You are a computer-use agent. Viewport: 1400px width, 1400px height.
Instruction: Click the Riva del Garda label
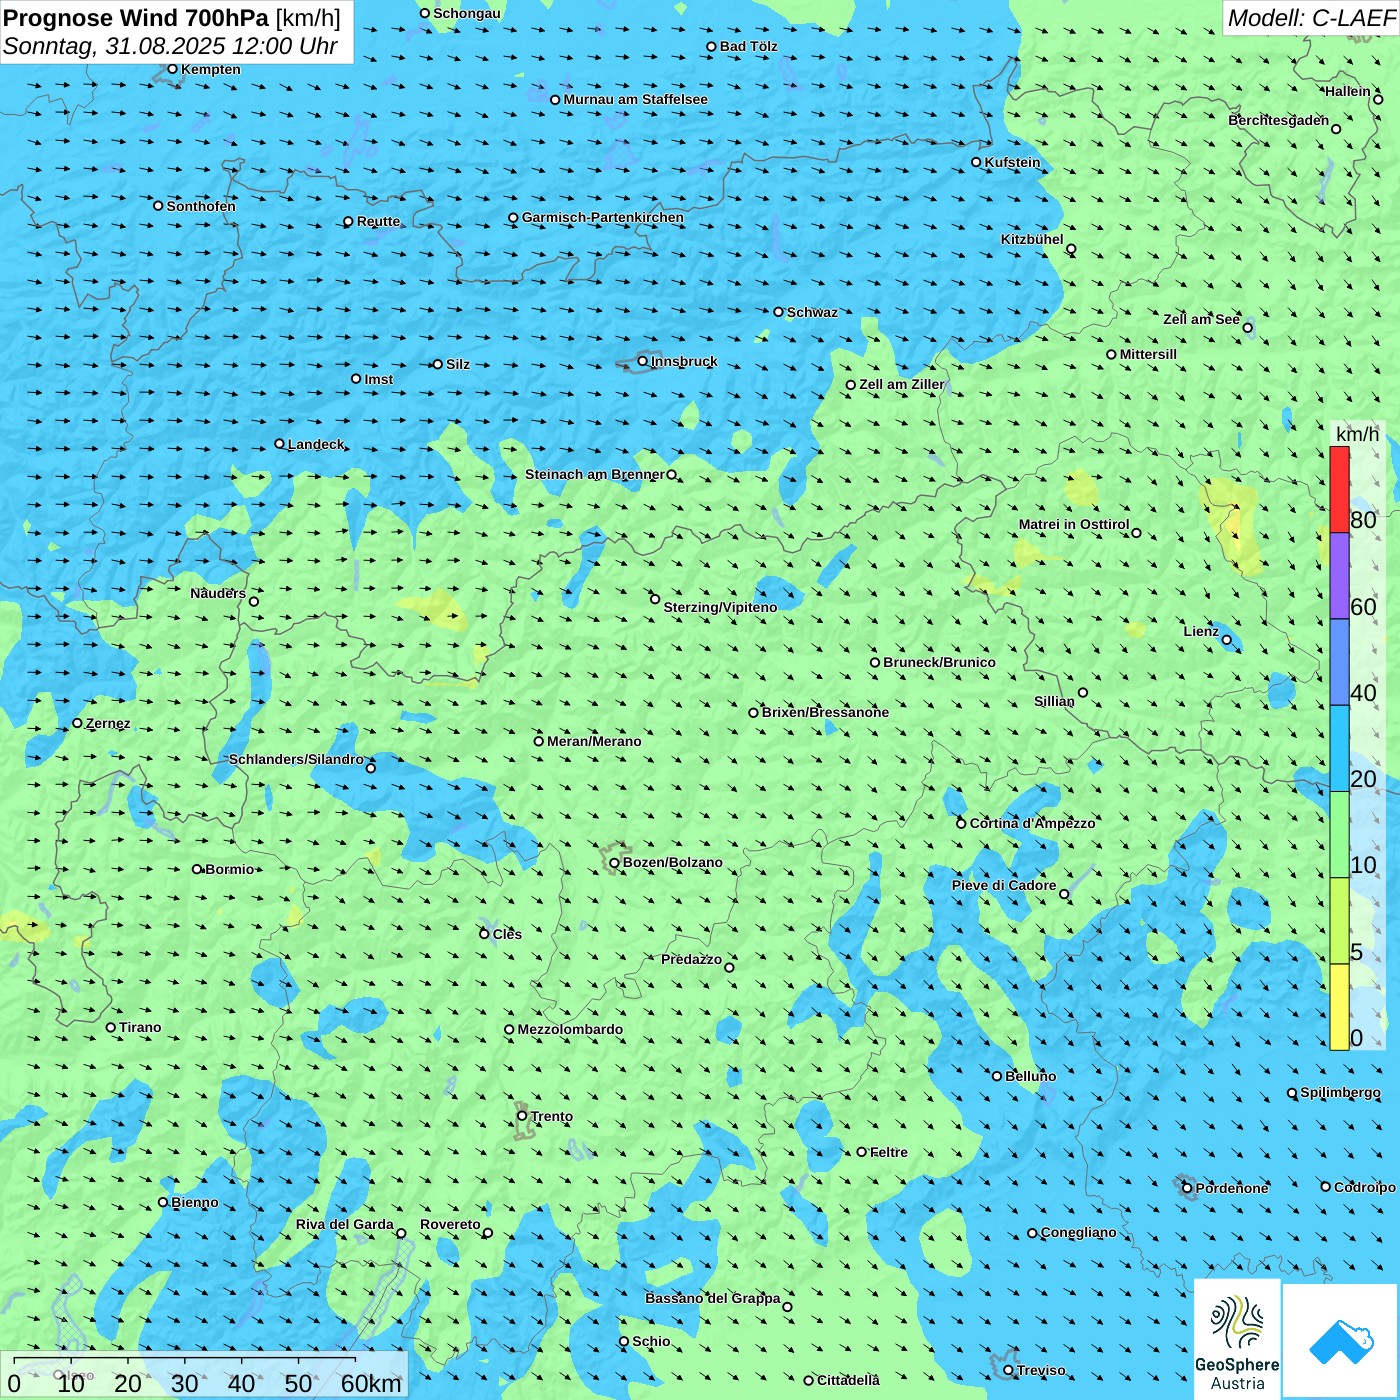click(345, 1224)
